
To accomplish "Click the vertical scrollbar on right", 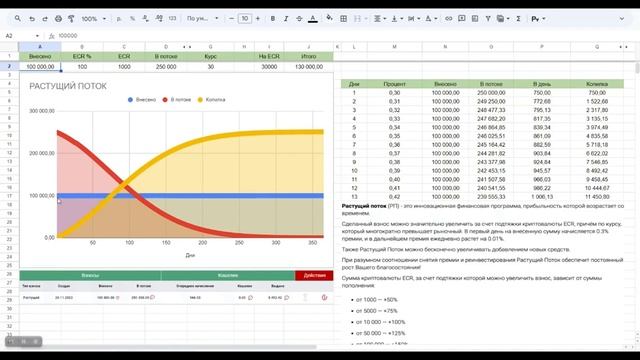I will click(637, 68).
